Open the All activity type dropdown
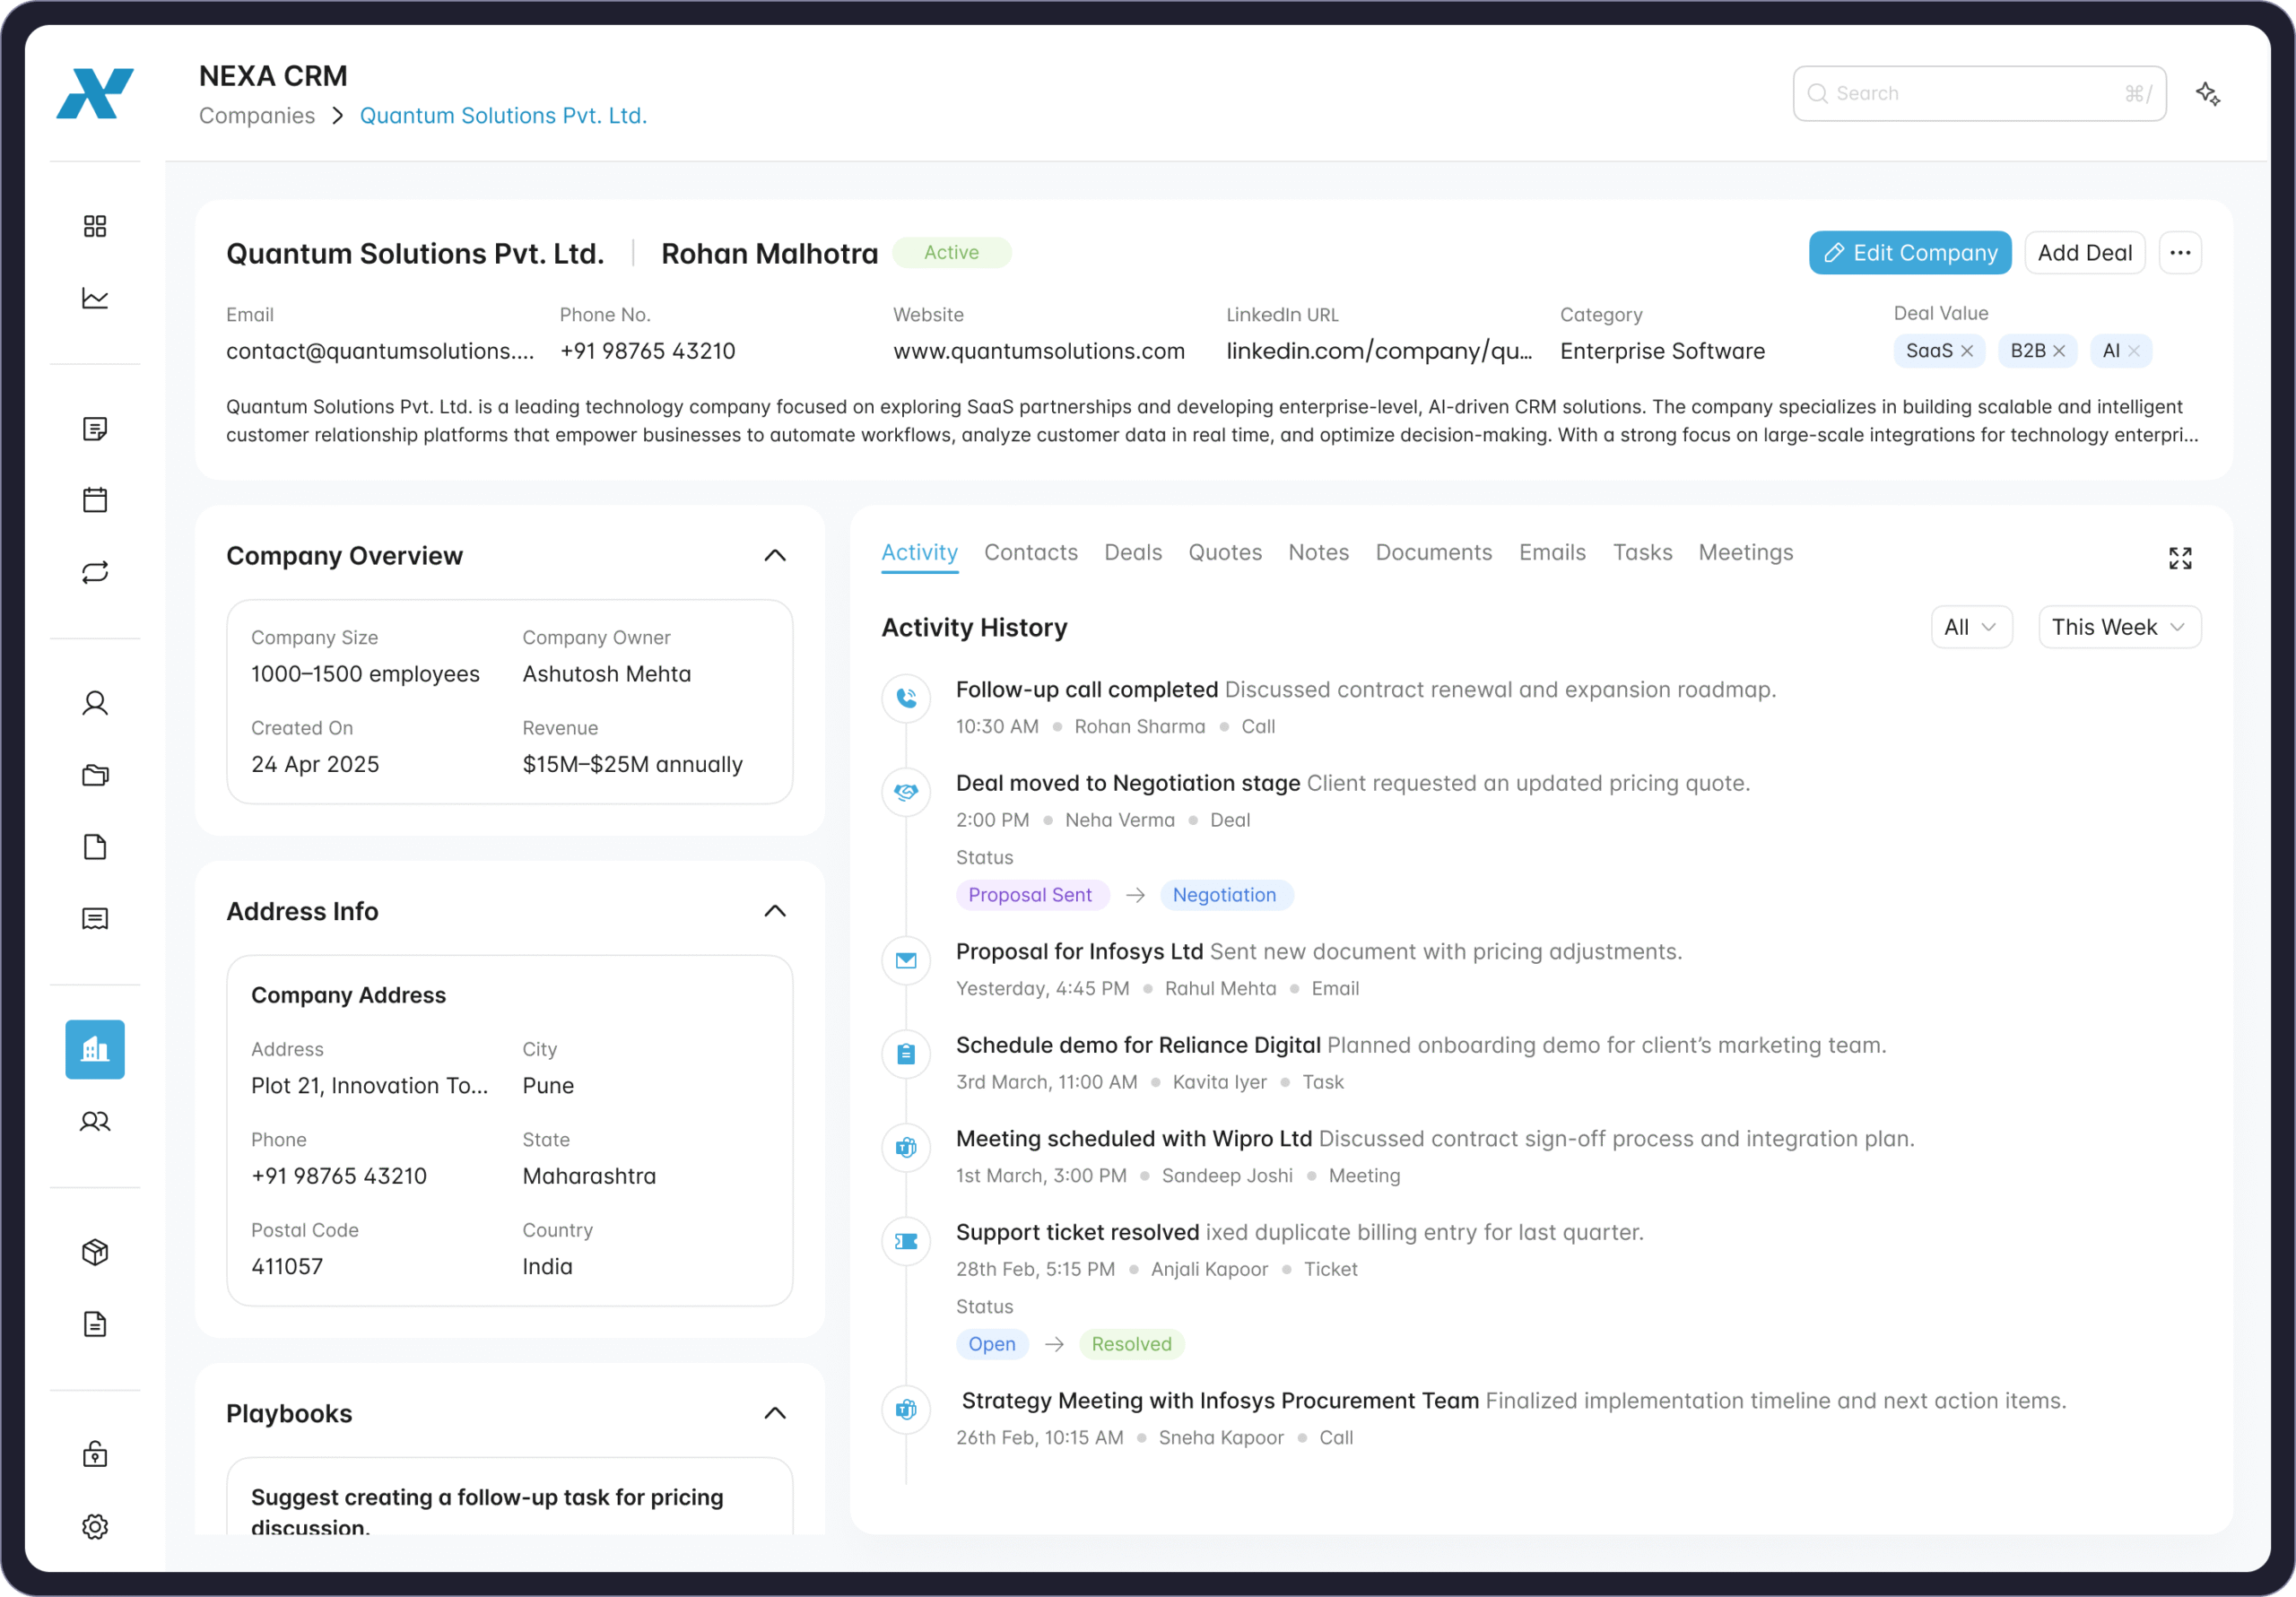2296x1597 pixels. 1970,627
